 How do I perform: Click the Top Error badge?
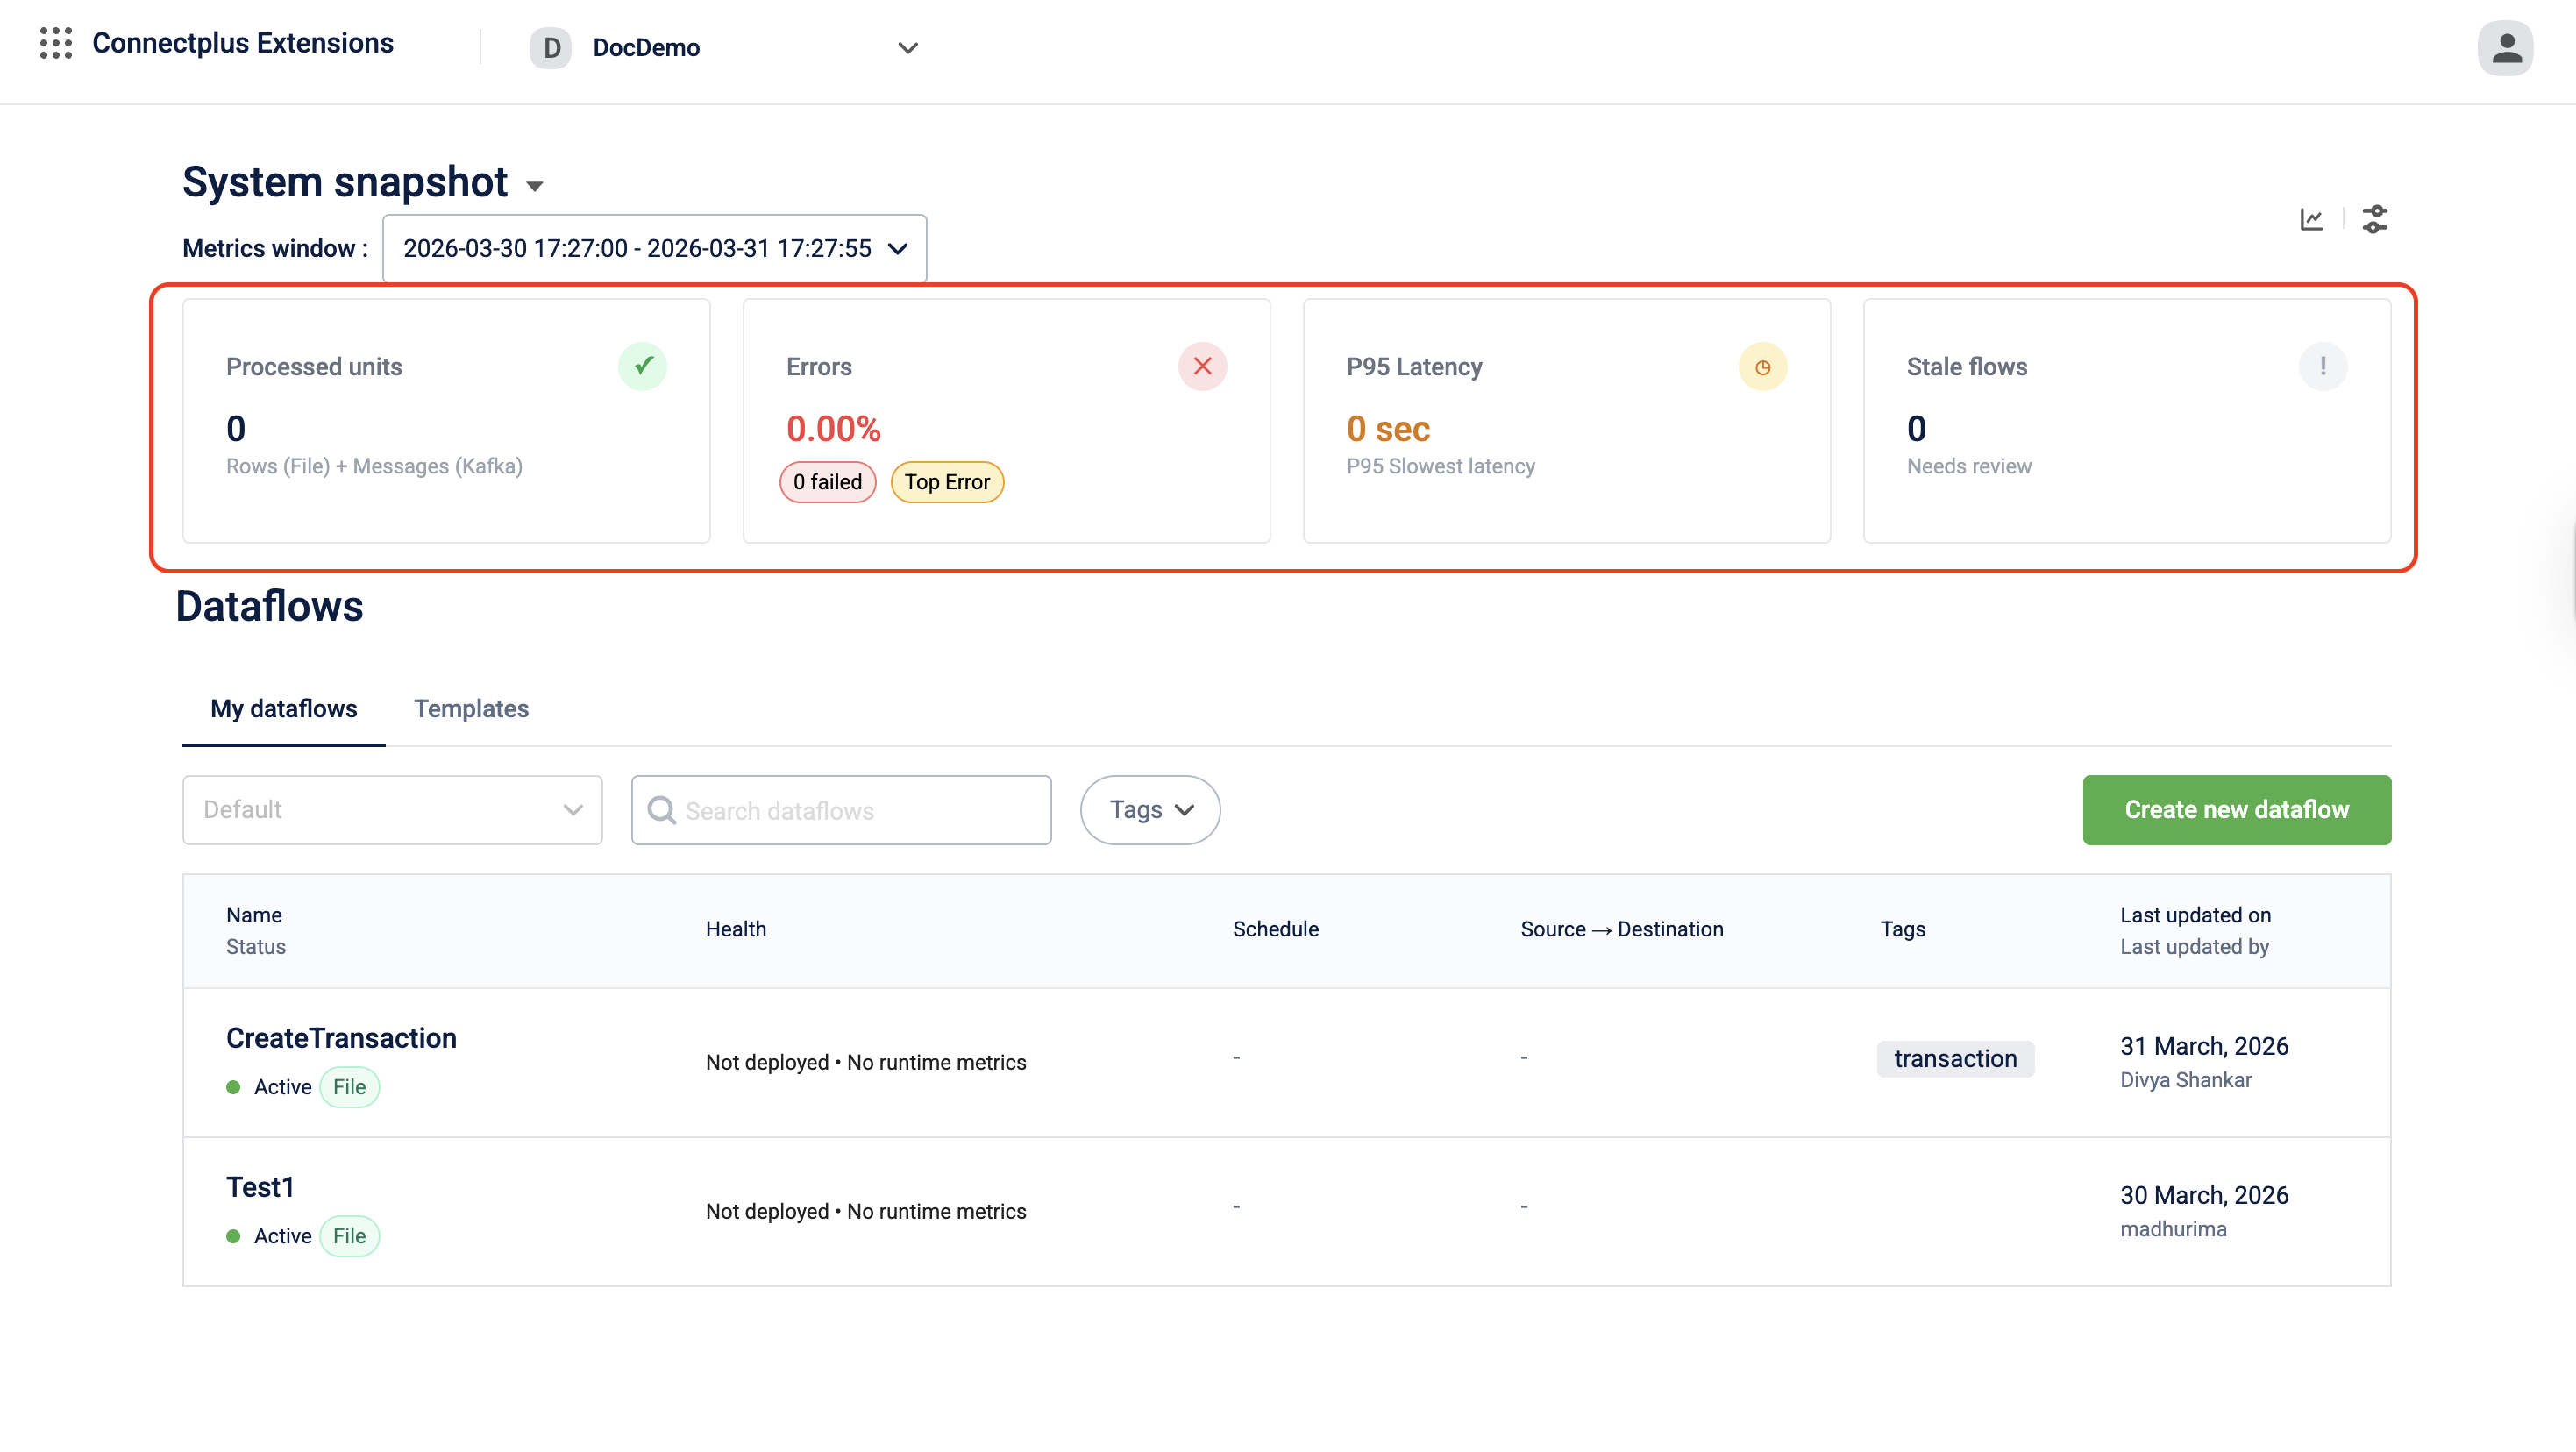click(x=946, y=482)
